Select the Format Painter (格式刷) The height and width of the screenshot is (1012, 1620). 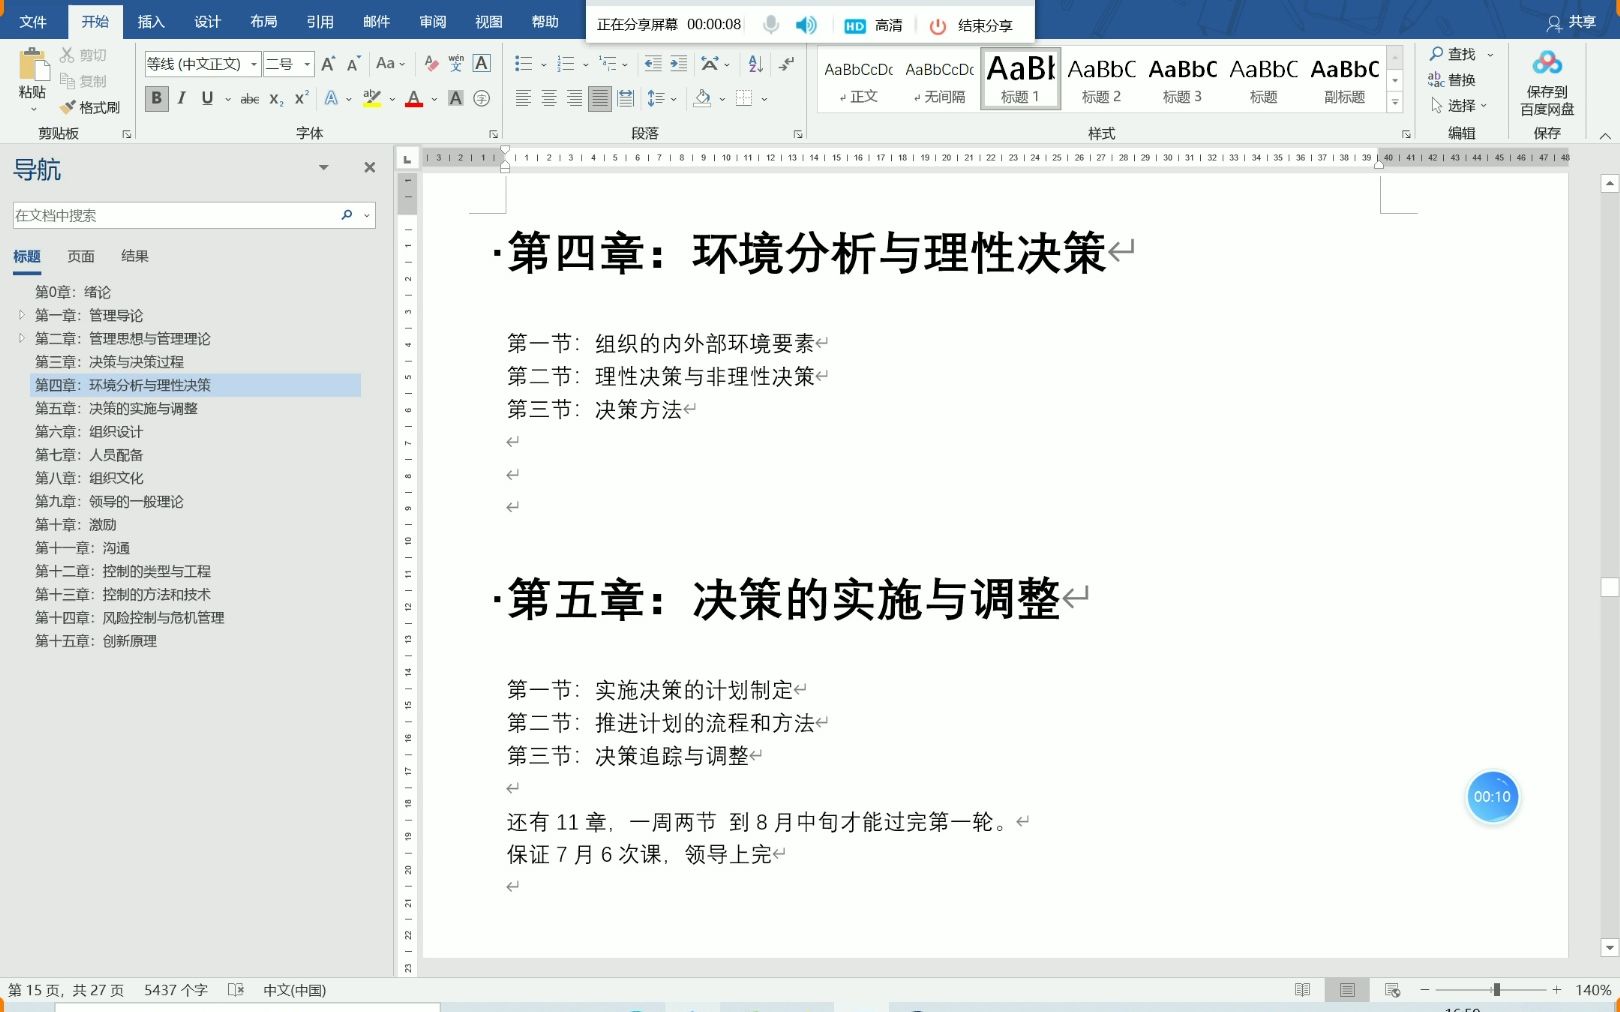(89, 107)
